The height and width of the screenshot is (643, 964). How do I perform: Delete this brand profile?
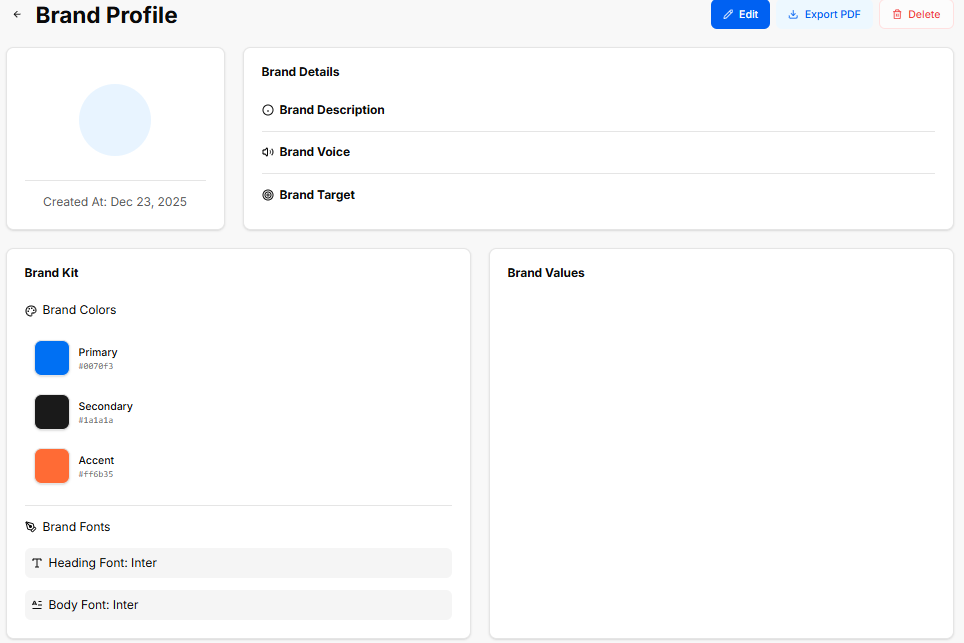(x=916, y=14)
